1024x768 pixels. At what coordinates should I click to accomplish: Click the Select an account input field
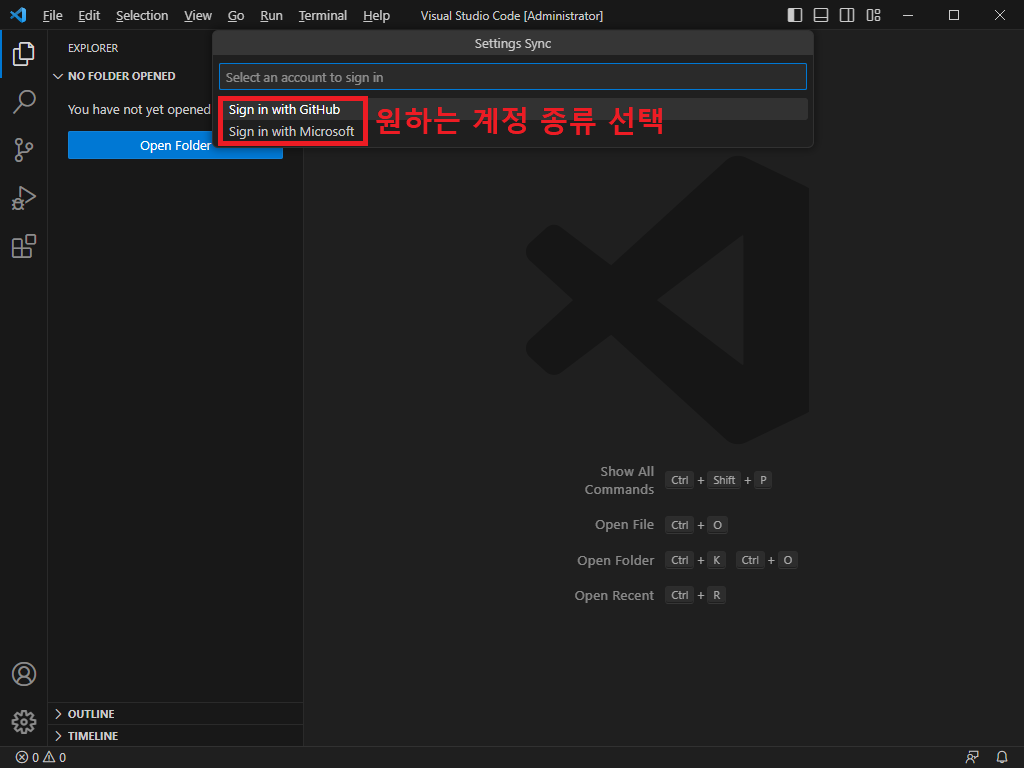512,77
